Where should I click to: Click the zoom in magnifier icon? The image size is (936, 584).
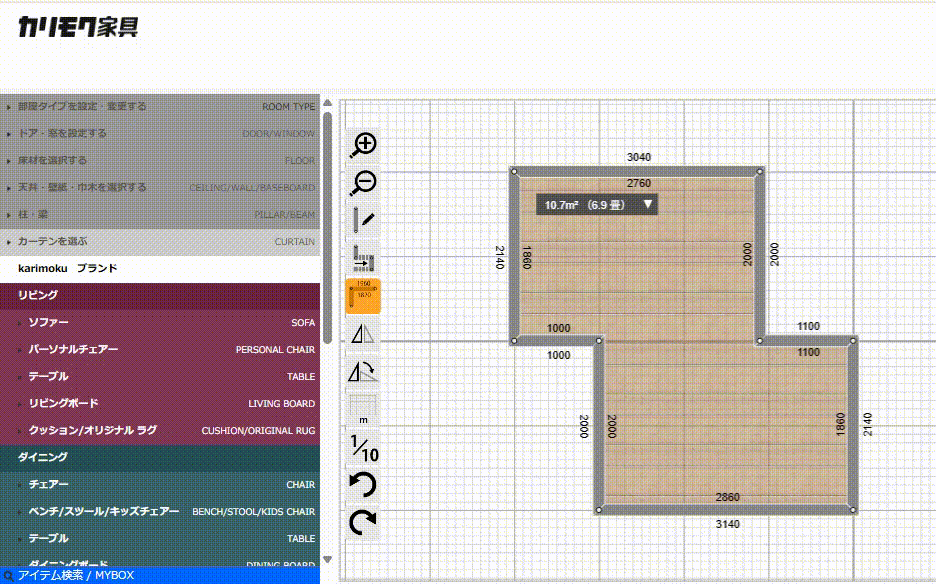(364, 144)
